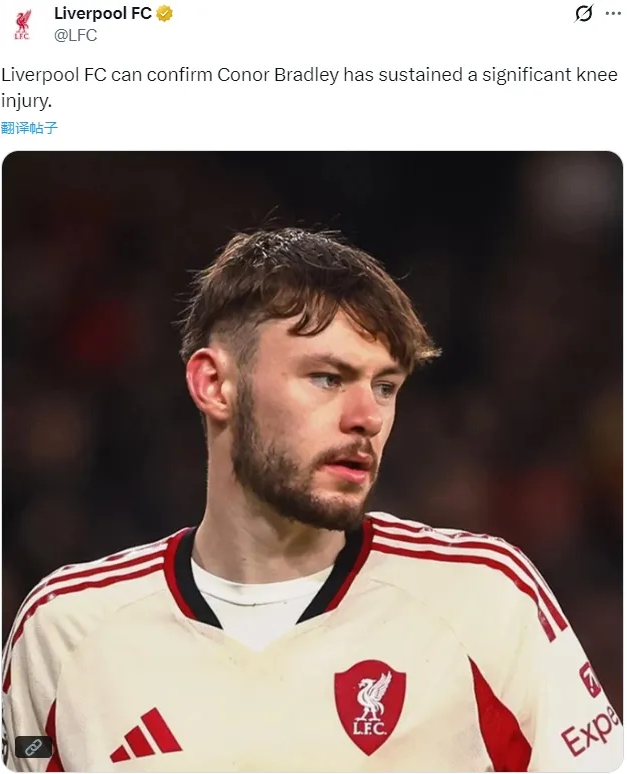This screenshot has height=774, width=627.
Task: Open the Conor Bradley photo attachment
Action: [313, 462]
